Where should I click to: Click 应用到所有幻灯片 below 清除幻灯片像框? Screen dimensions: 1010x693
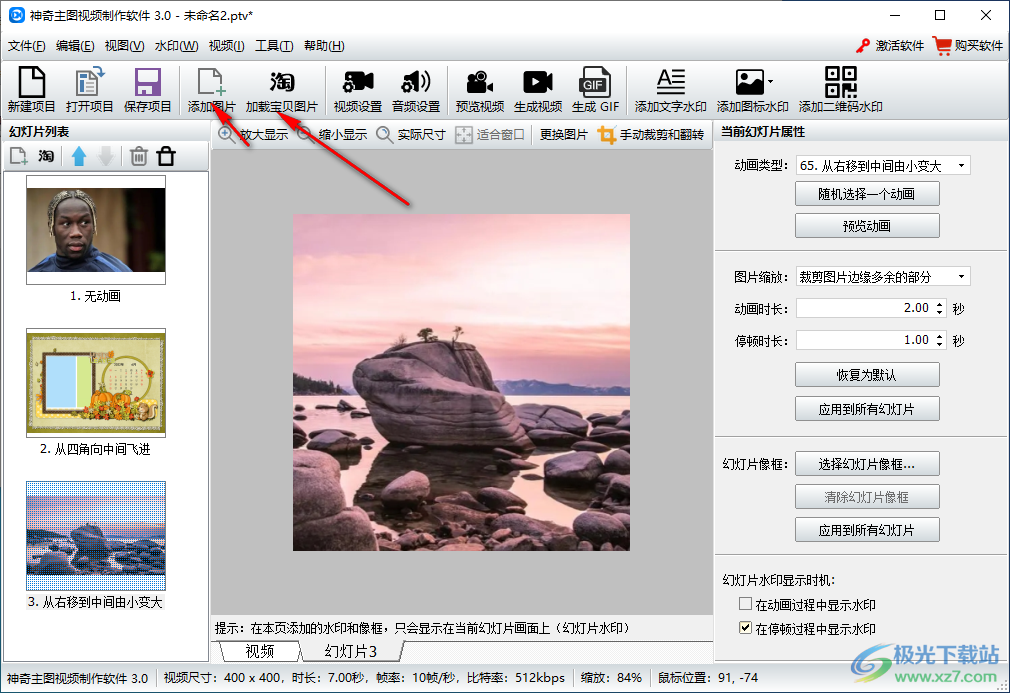pos(867,530)
